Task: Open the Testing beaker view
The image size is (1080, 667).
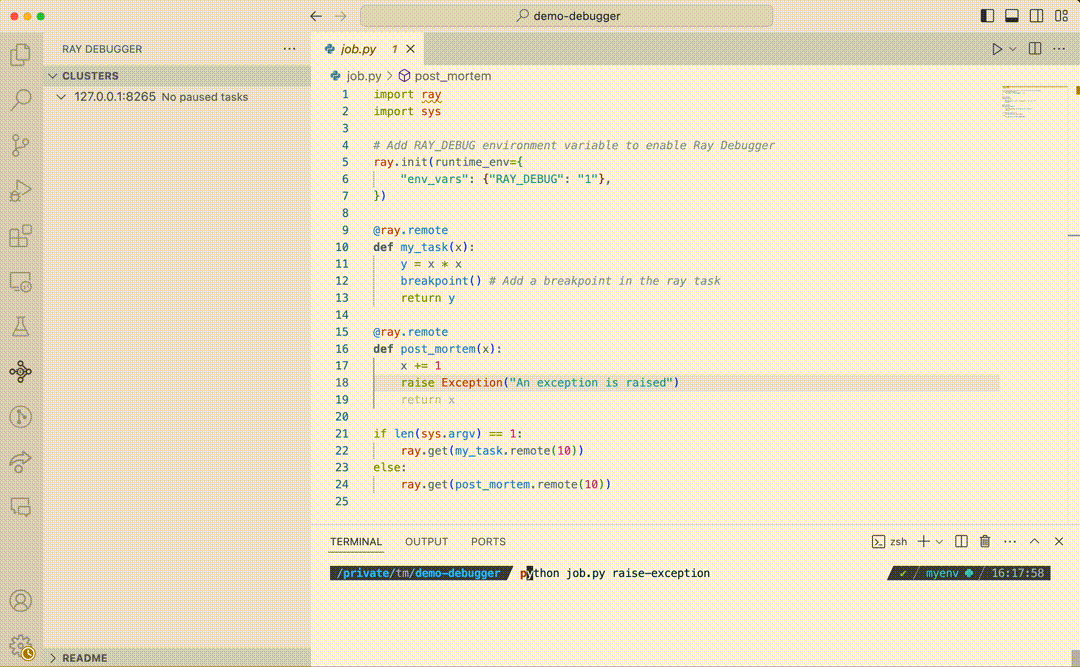Action: 20,327
